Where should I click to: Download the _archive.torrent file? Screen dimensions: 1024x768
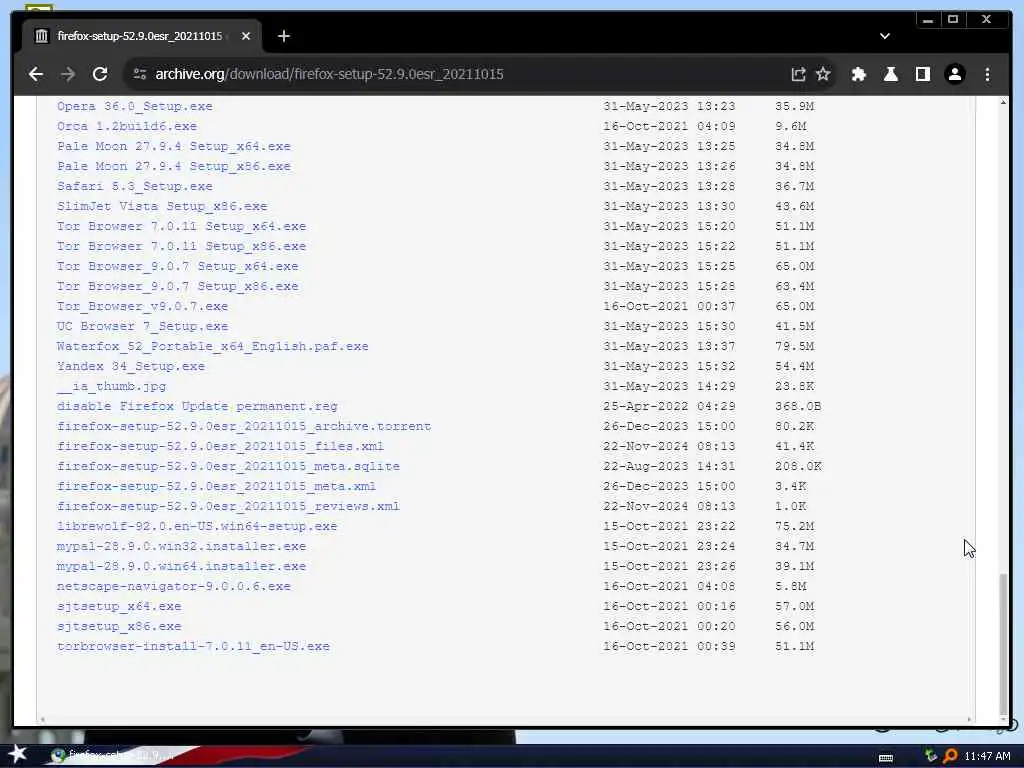[x=244, y=426]
